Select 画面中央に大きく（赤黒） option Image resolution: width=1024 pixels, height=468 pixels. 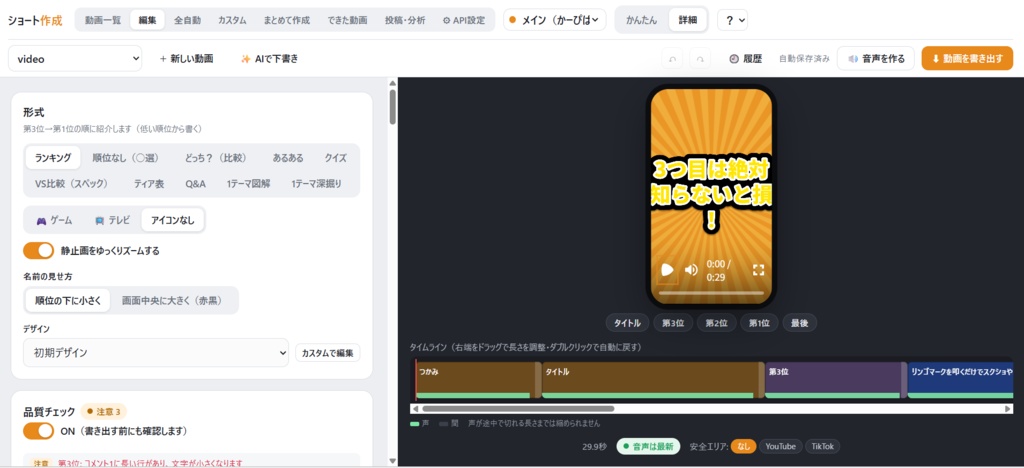click(172, 301)
